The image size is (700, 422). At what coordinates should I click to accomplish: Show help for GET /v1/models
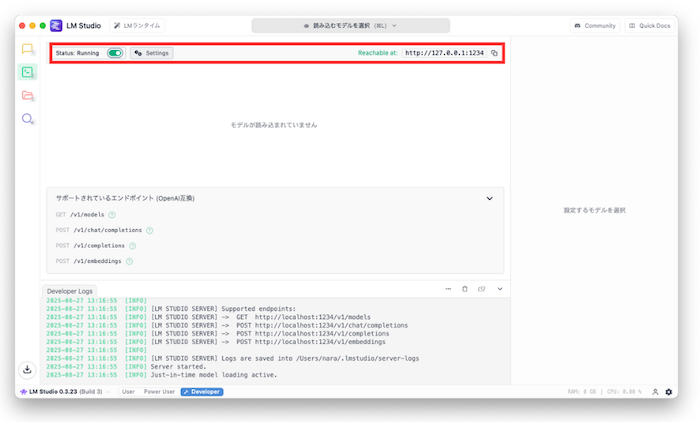click(112, 215)
